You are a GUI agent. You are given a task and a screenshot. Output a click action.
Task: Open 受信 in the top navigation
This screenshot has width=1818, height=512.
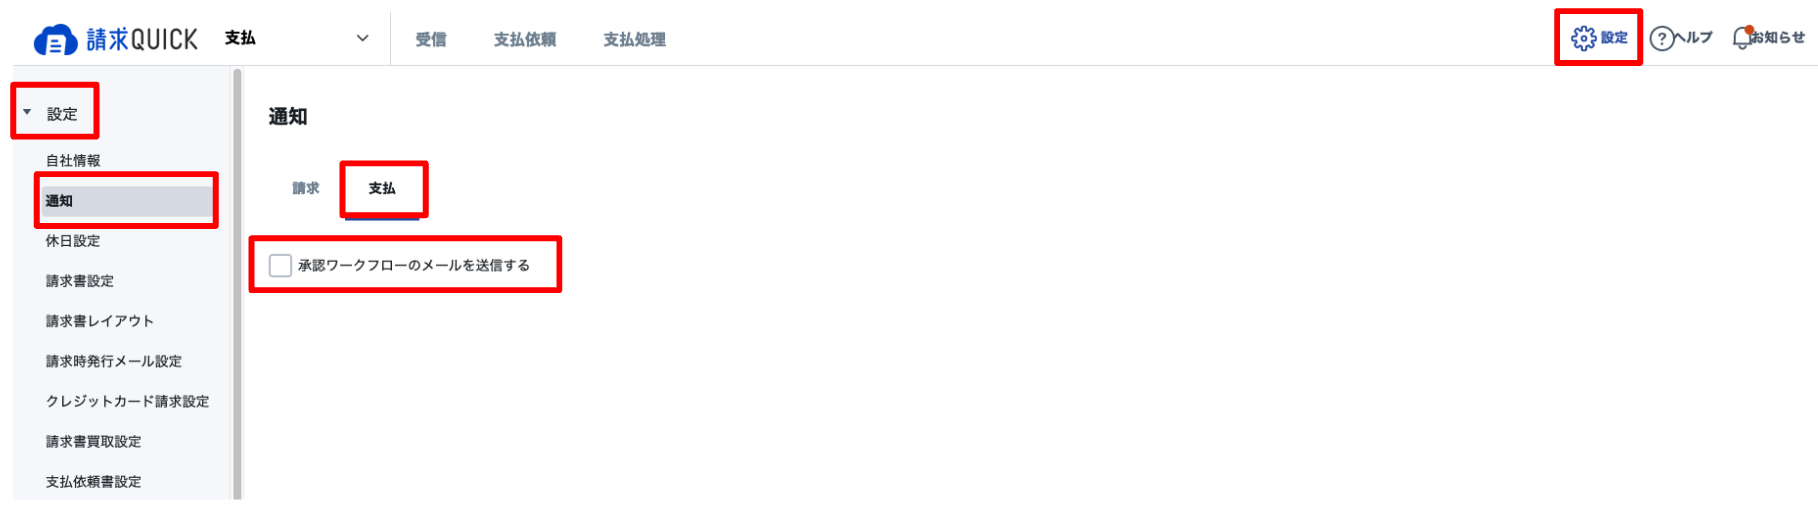pos(431,39)
